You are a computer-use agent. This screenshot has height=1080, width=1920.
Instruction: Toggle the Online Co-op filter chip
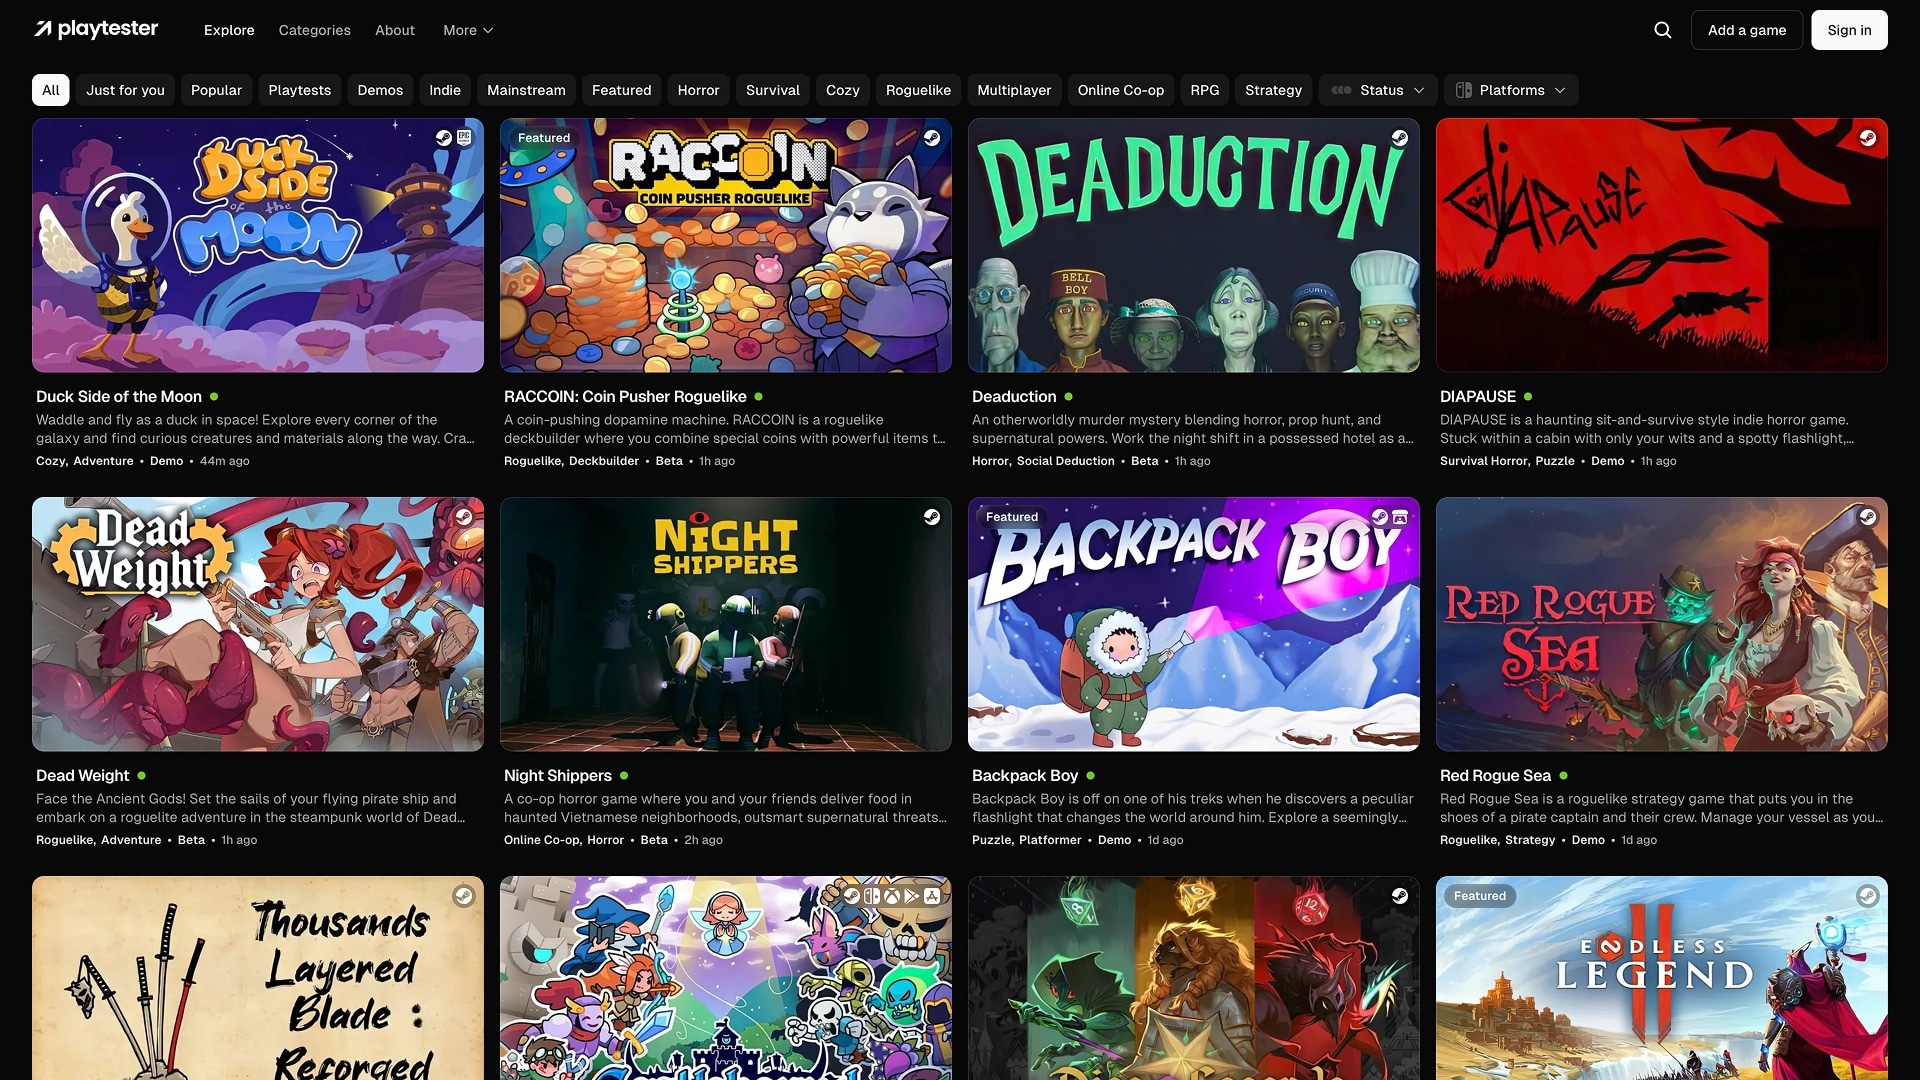pyautogui.click(x=1121, y=90)
